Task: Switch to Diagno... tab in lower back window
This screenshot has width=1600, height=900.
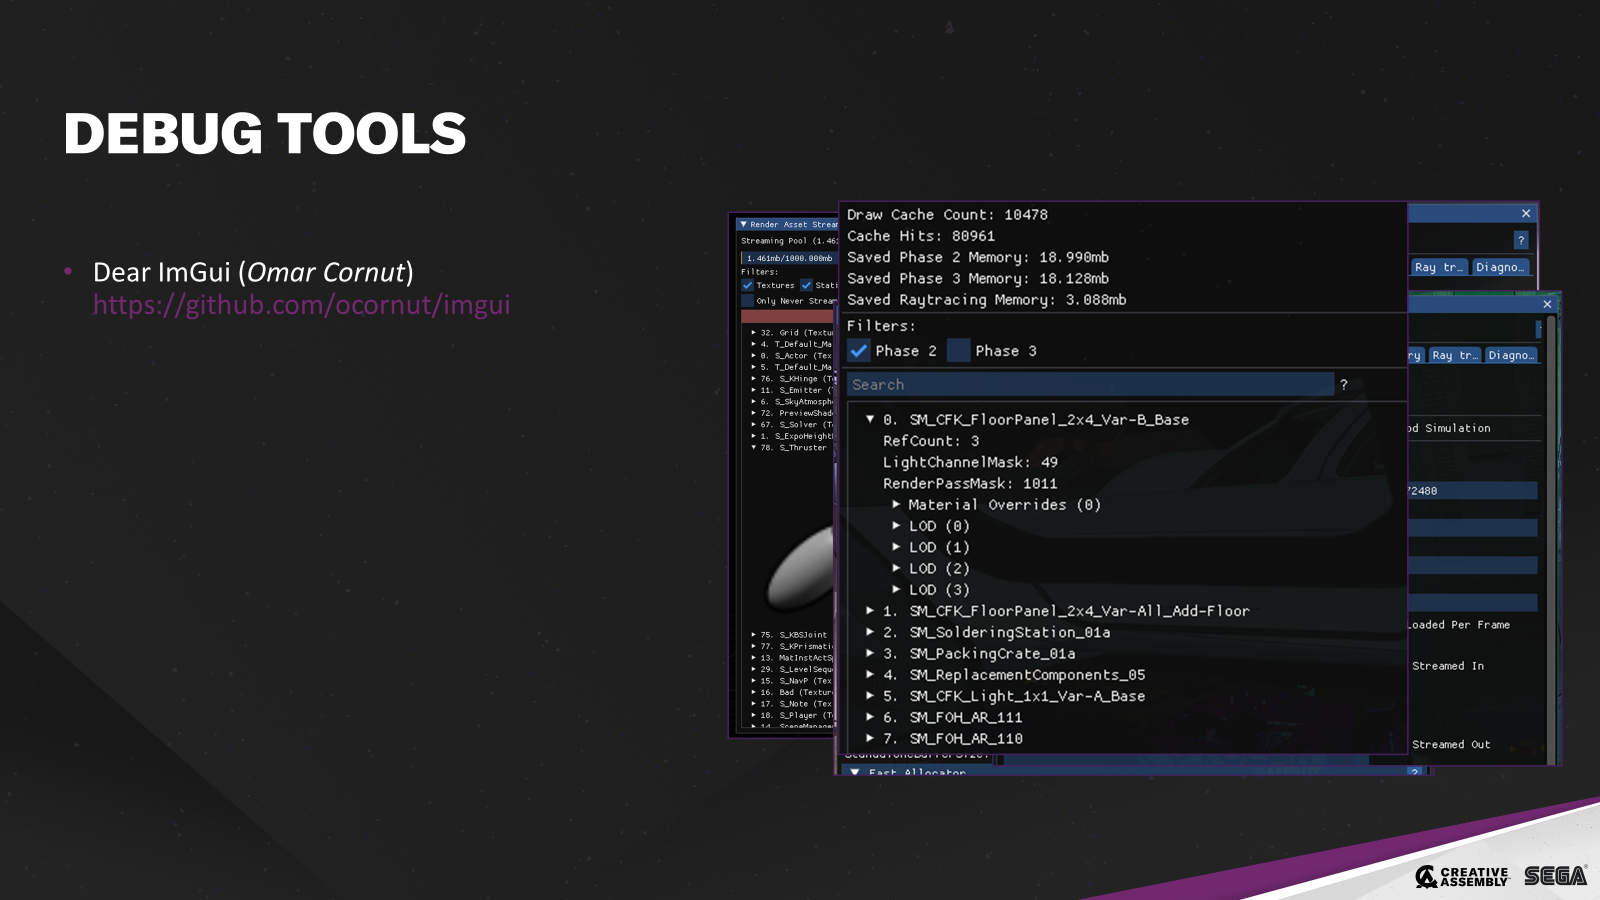Action: coord(1510,355)
